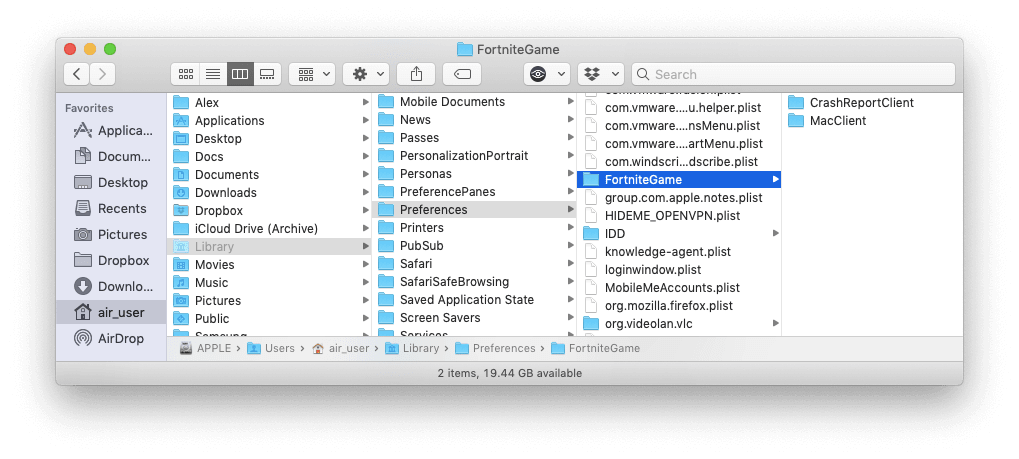Expand the IDD folder arrow
The height and width of the screenshot is (459, 1019).
tap(775, 233)
